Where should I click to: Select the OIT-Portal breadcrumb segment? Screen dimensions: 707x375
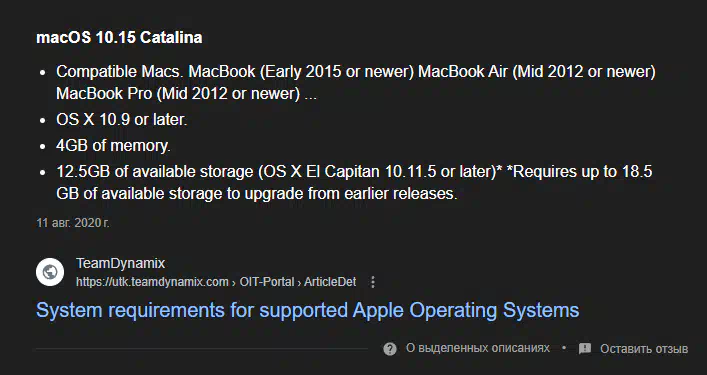[266, 282]
